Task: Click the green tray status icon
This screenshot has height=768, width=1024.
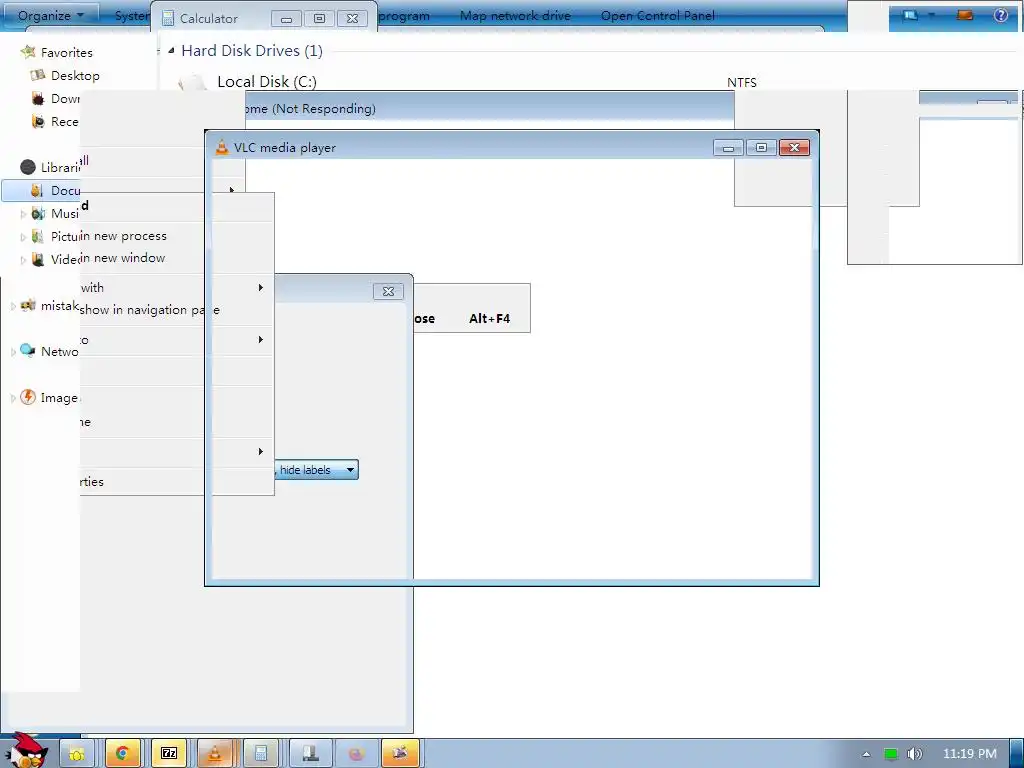Action: (890, 754)
